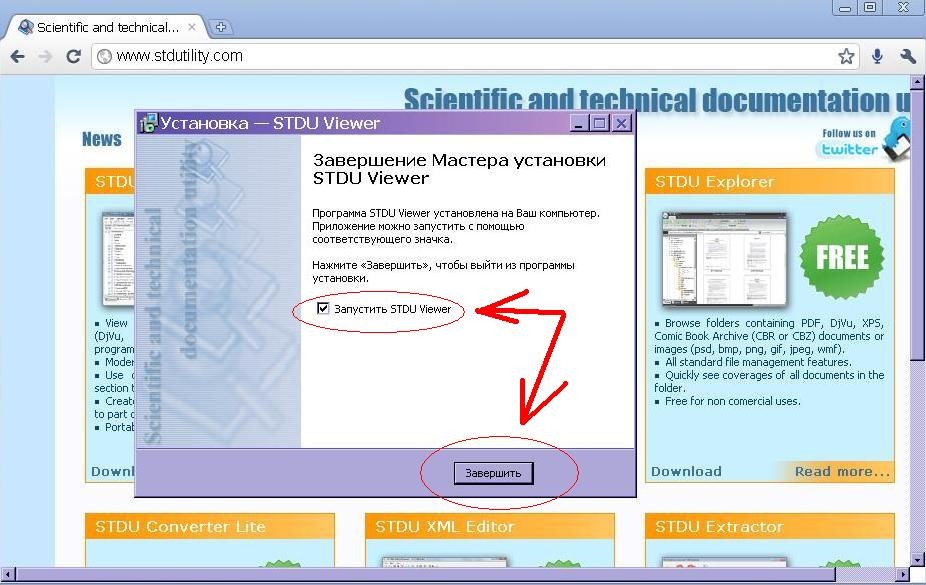Close the Scientific and technical tab

pos(192,27)
